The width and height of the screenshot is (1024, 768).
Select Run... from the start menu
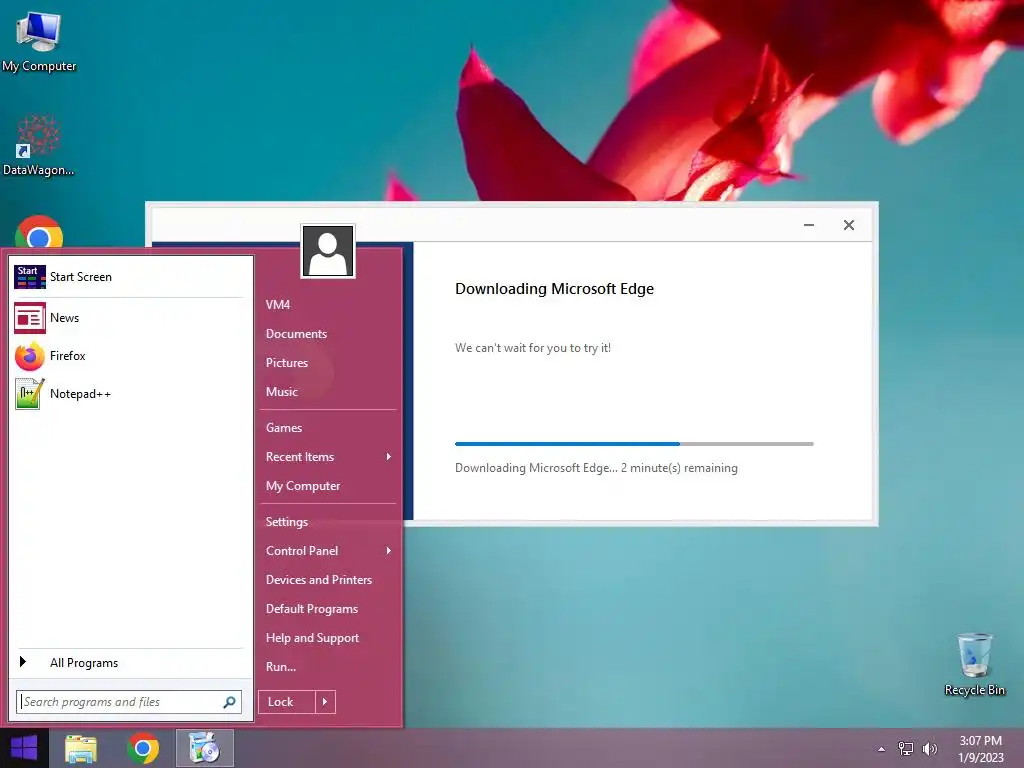pyautogui.click(x=281, y=667)
